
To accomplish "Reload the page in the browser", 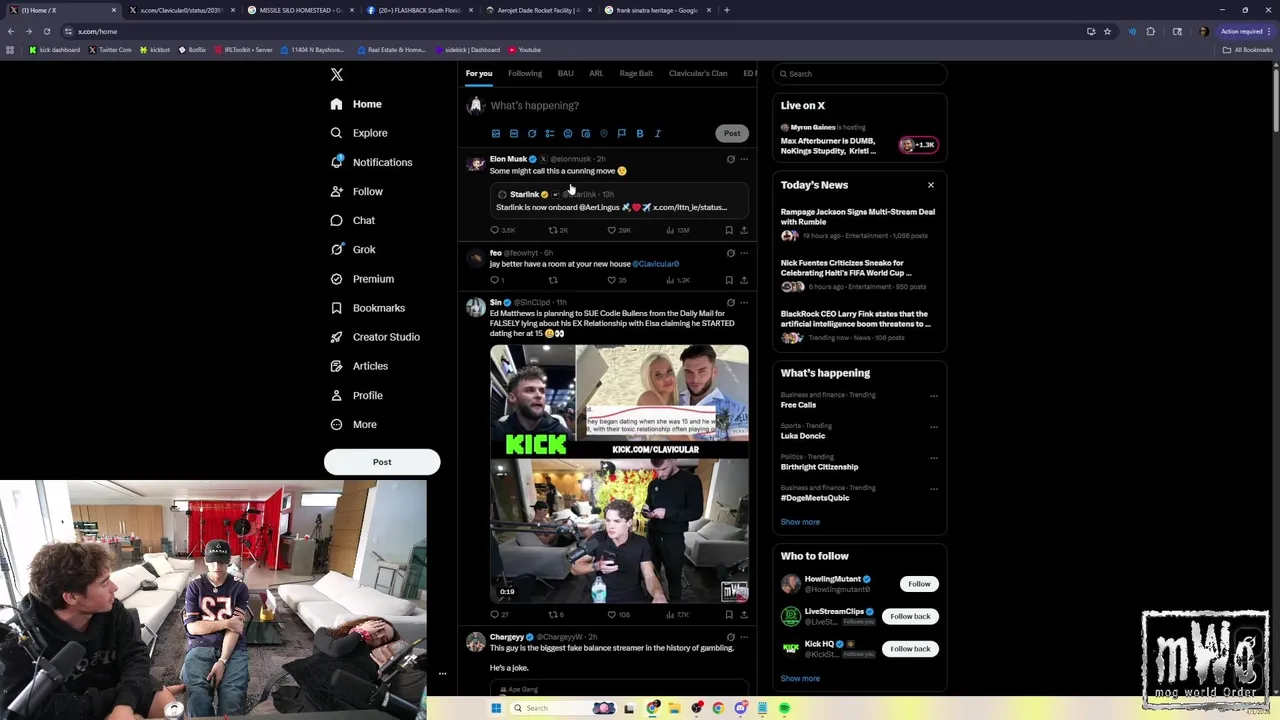I will (47, 31).
